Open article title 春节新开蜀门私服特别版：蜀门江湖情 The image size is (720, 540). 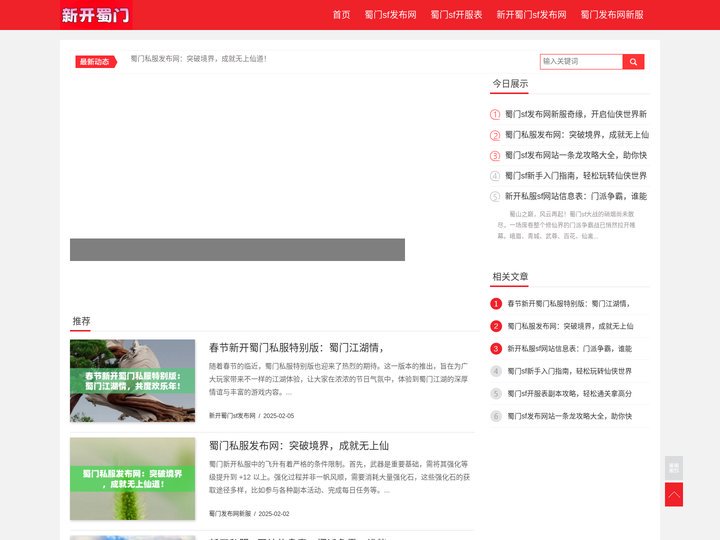click(x=296, y=348)
